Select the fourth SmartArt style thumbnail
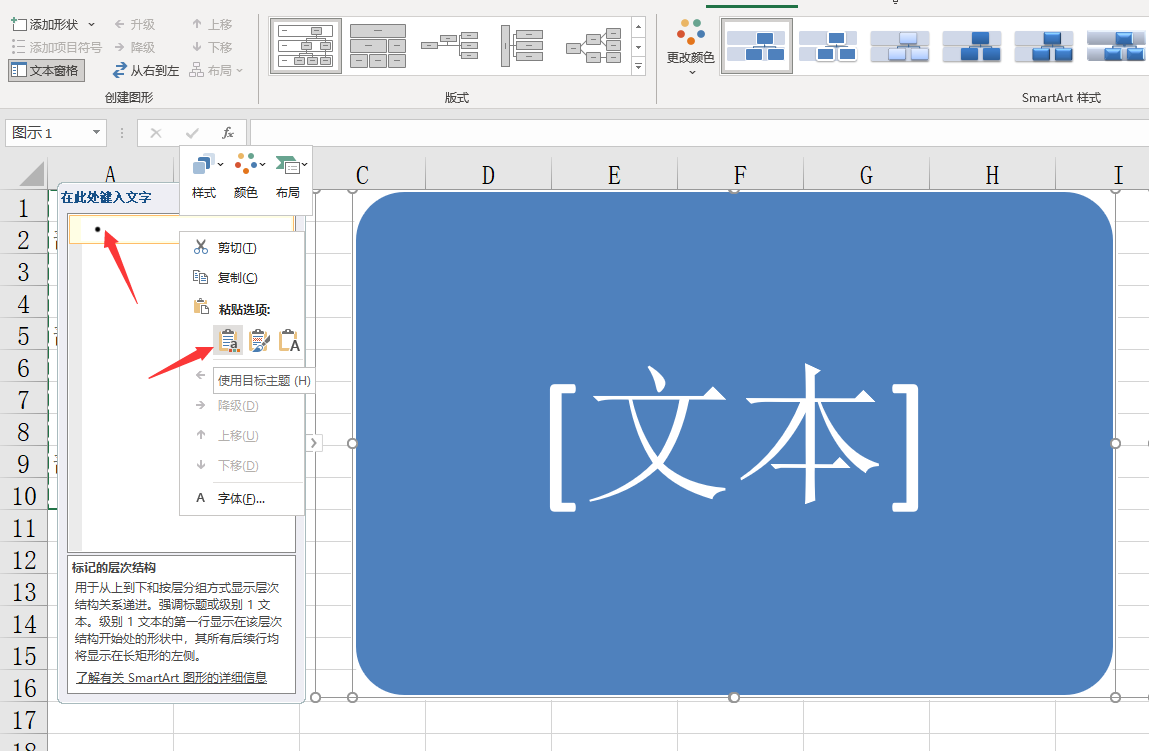This screenshot has width=1149, height=751. click(x=972, y=46)
